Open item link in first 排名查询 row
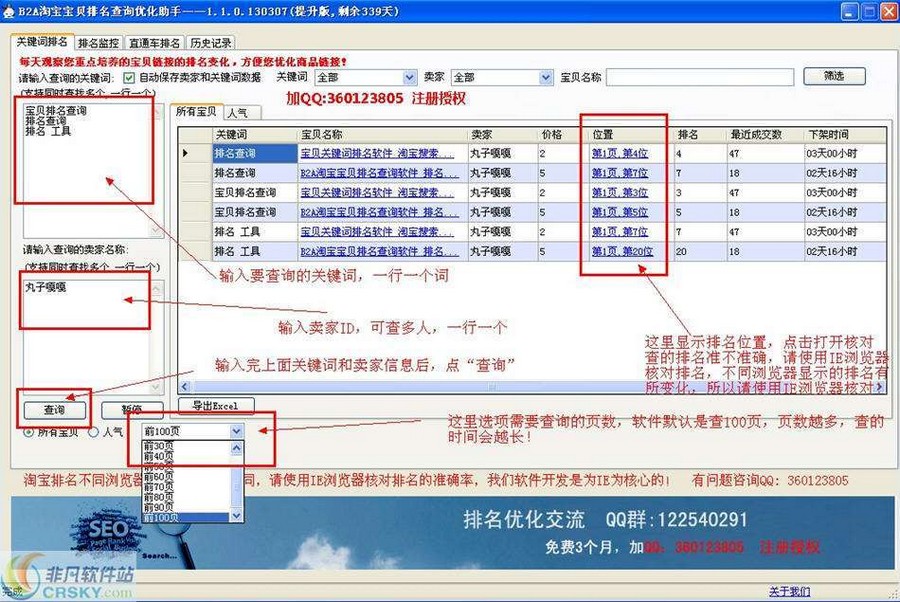The width and height of the screenshot is (900, 602). click(x=377, y=153)
